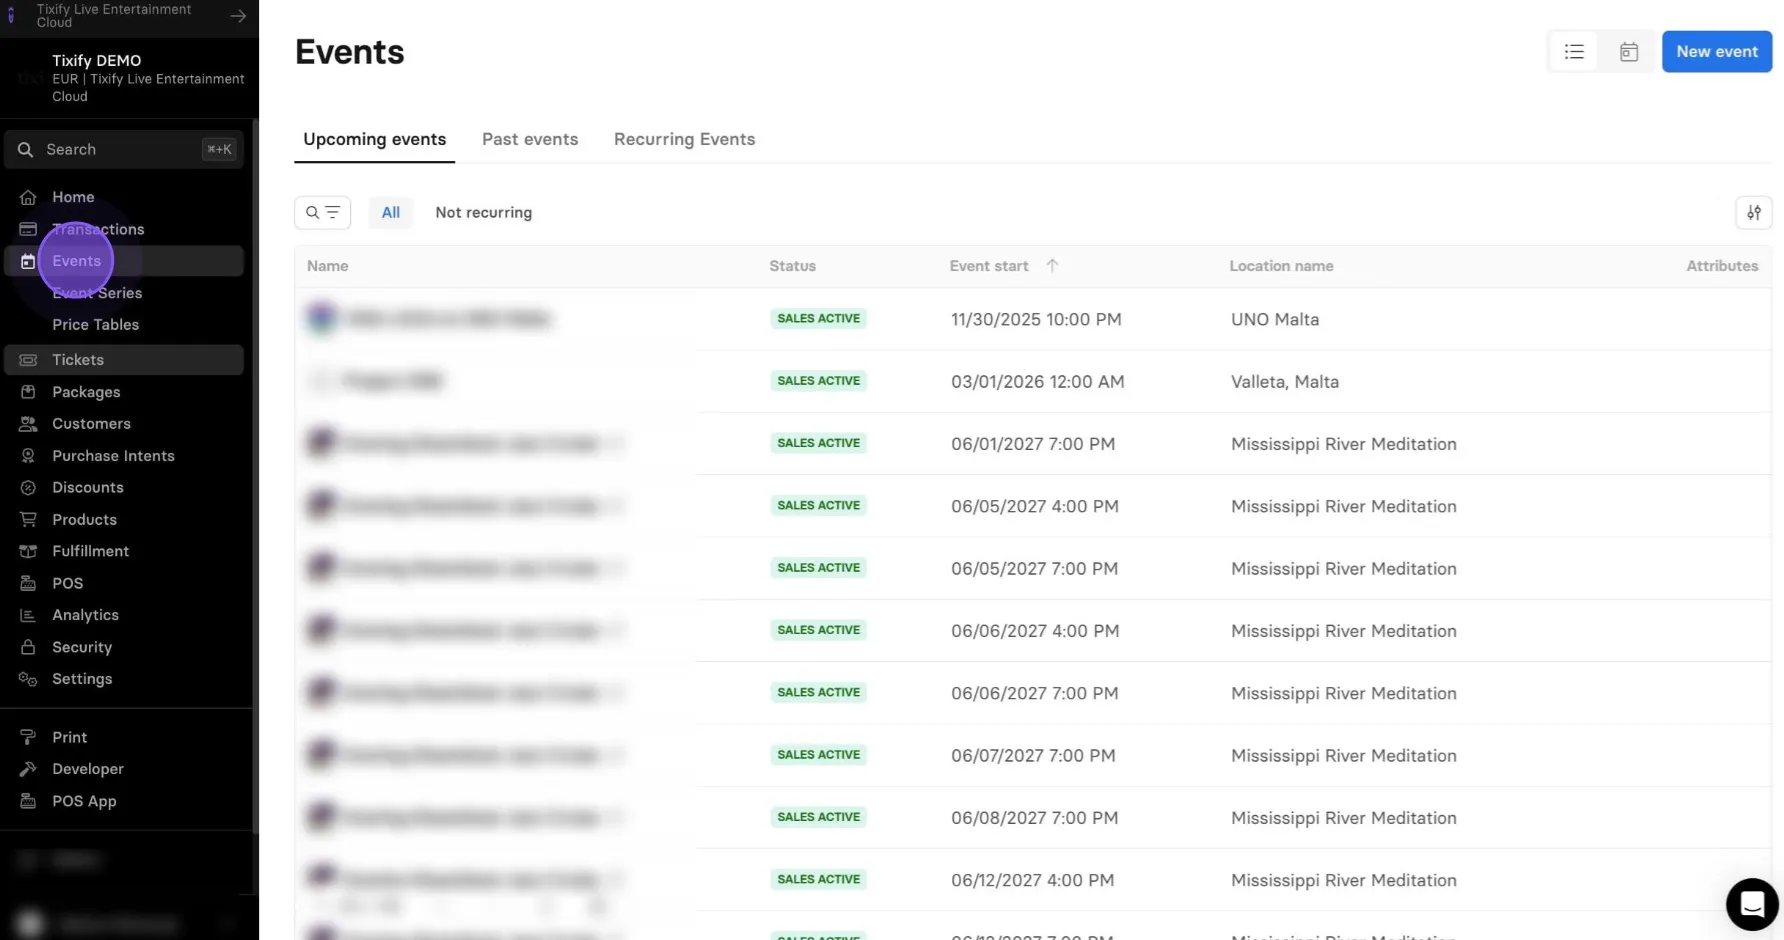Click the 06/05/2027 4:00 PM date cell
This screenshot has height=940, width=1784.
coord(1035,506)
